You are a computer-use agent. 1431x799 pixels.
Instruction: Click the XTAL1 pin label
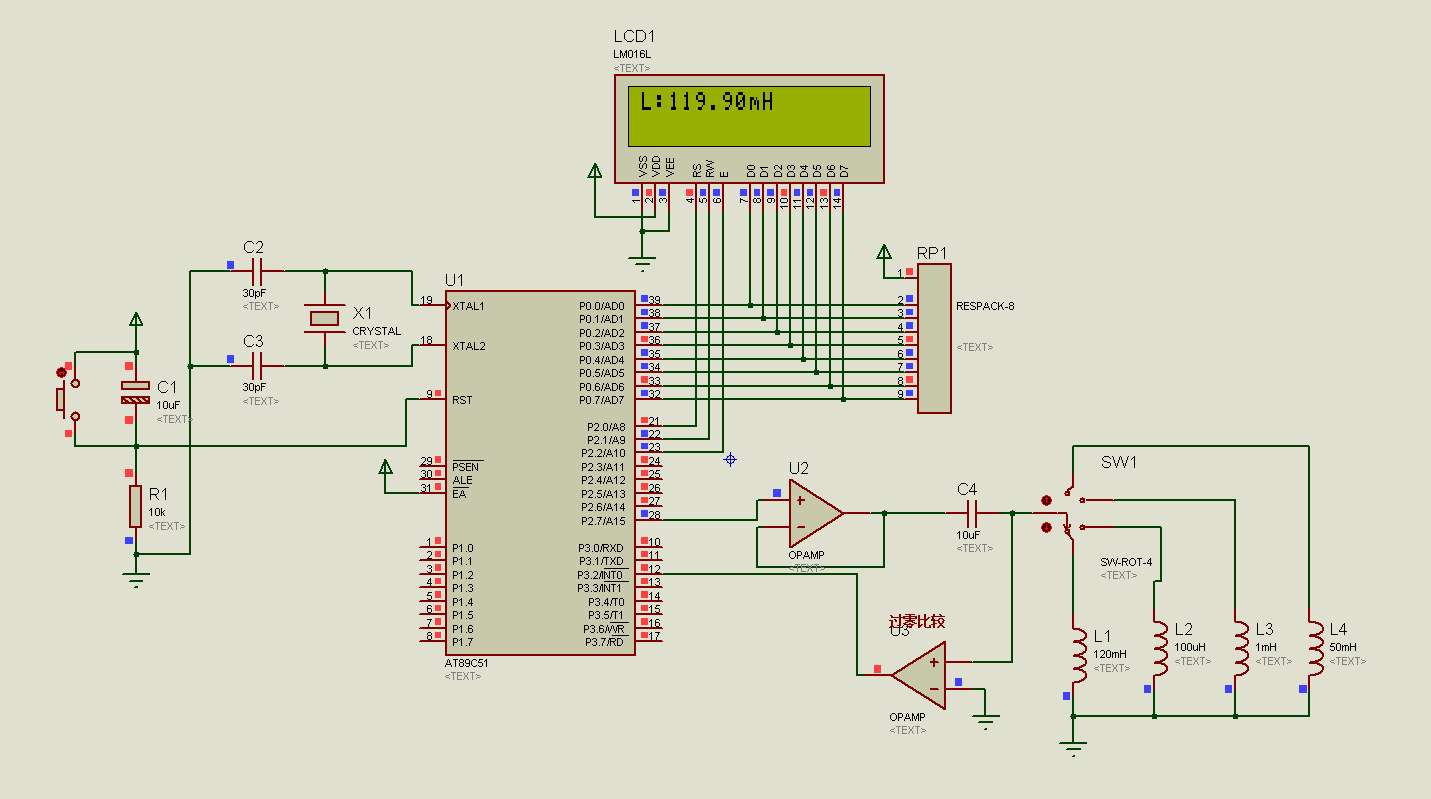pos(469,305)
